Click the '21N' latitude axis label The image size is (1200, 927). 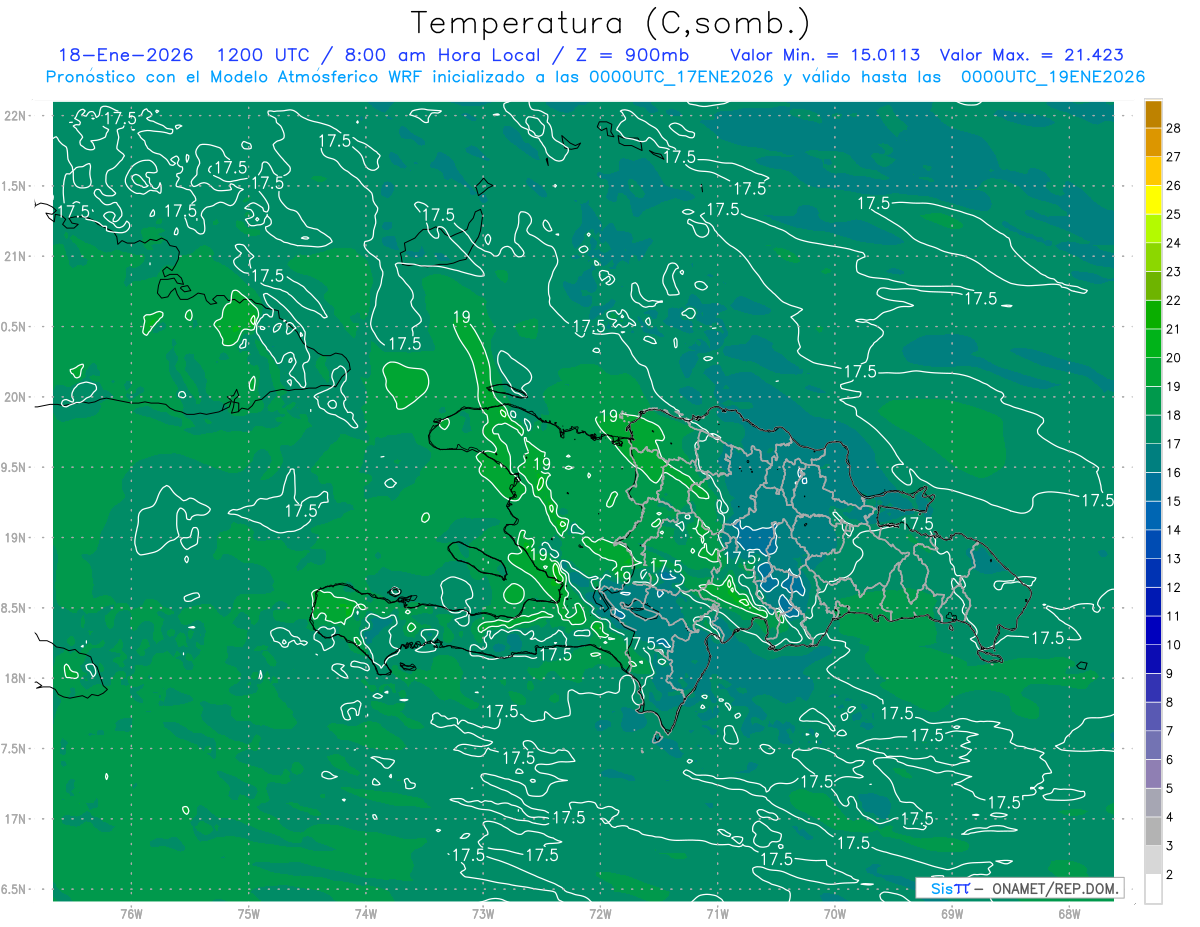pos(14,256)
